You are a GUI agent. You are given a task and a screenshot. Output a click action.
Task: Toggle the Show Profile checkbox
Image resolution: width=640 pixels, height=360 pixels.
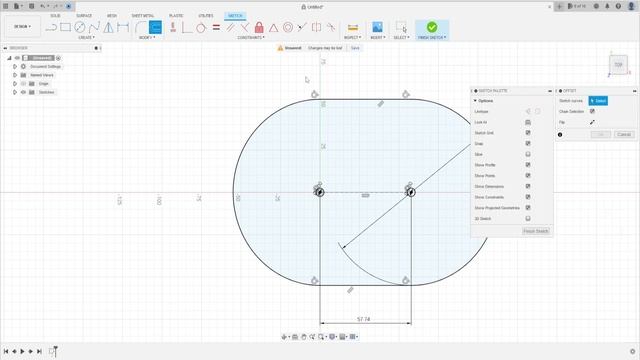[x=528, y=165]
